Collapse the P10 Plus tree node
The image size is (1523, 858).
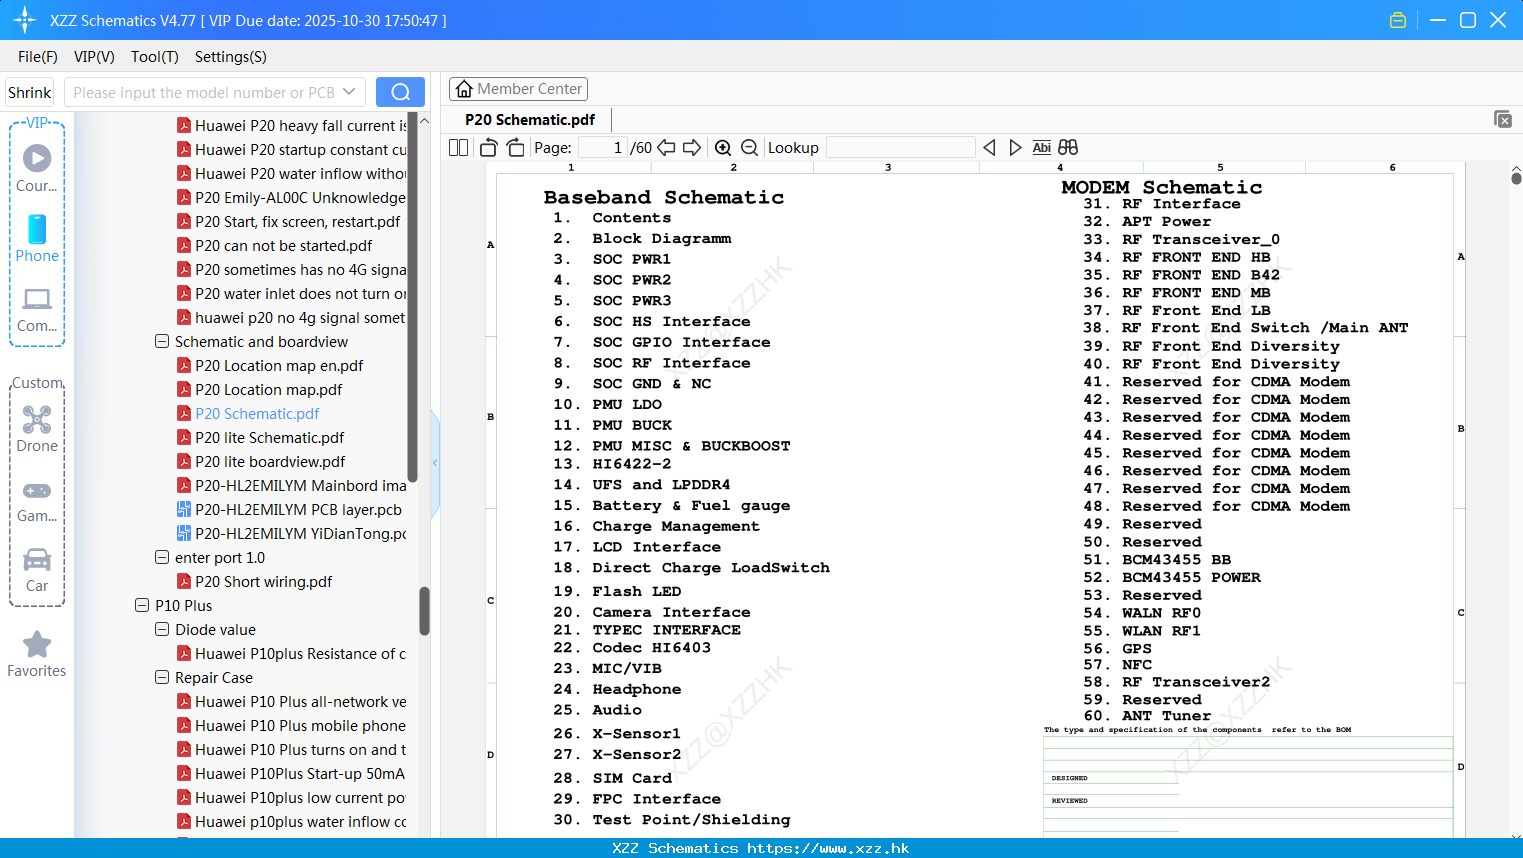pos(142,605)
